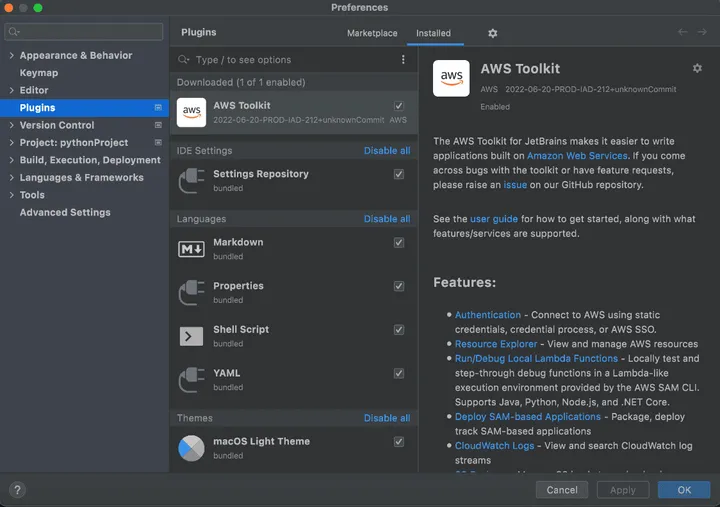
Task: Expand Appearance & Behavior settings
Action: [11, 56]
